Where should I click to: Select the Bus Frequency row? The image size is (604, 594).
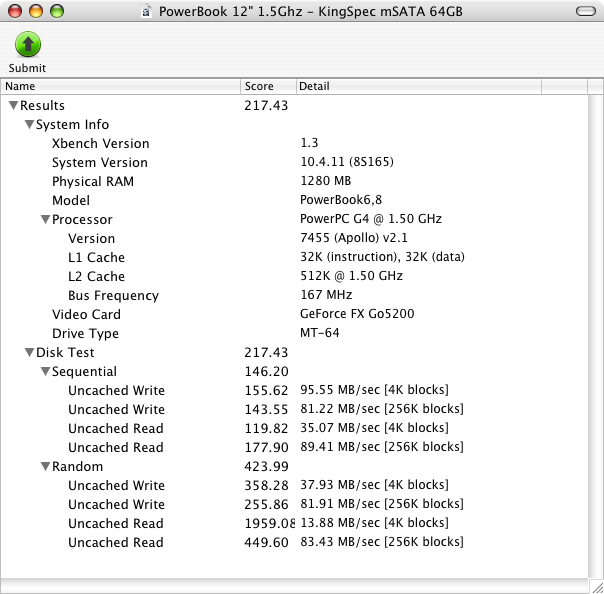(294, 295)
